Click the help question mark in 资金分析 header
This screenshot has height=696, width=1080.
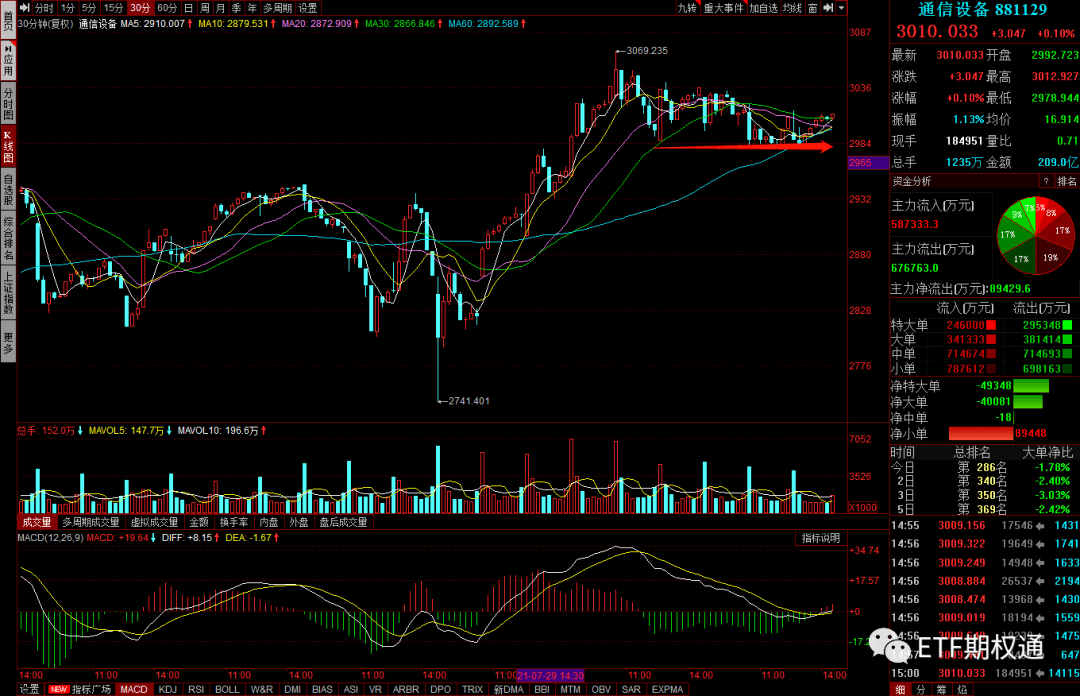tap(1045, 181)
